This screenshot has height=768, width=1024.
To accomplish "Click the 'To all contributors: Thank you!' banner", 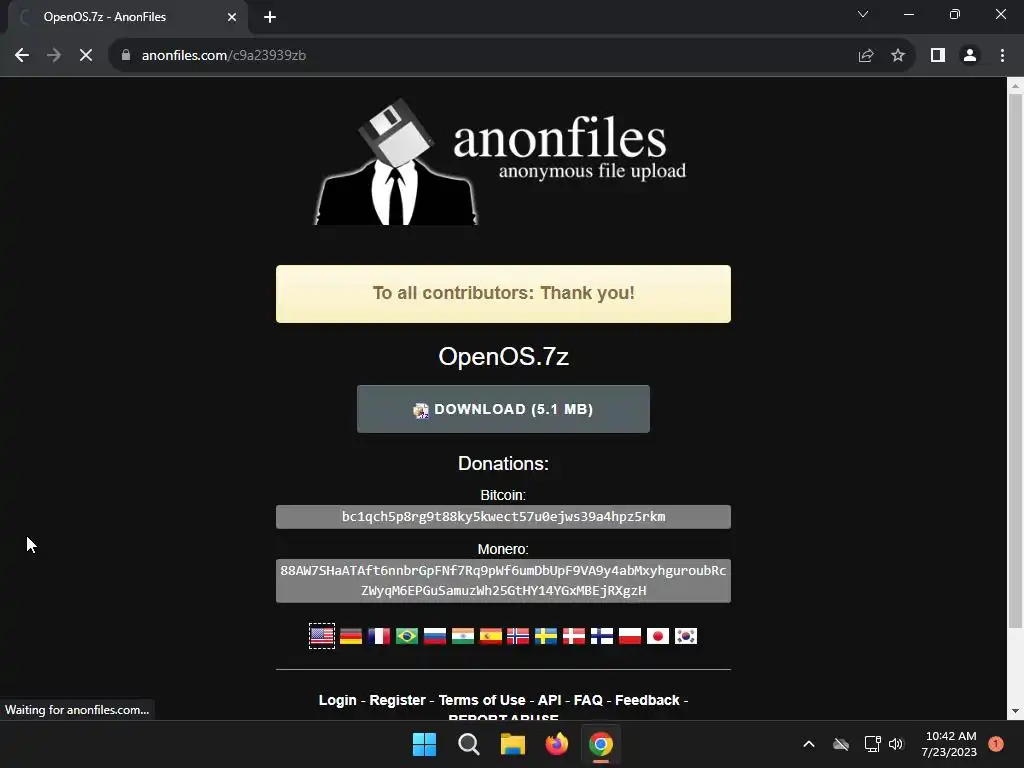I will coord(503,294).
